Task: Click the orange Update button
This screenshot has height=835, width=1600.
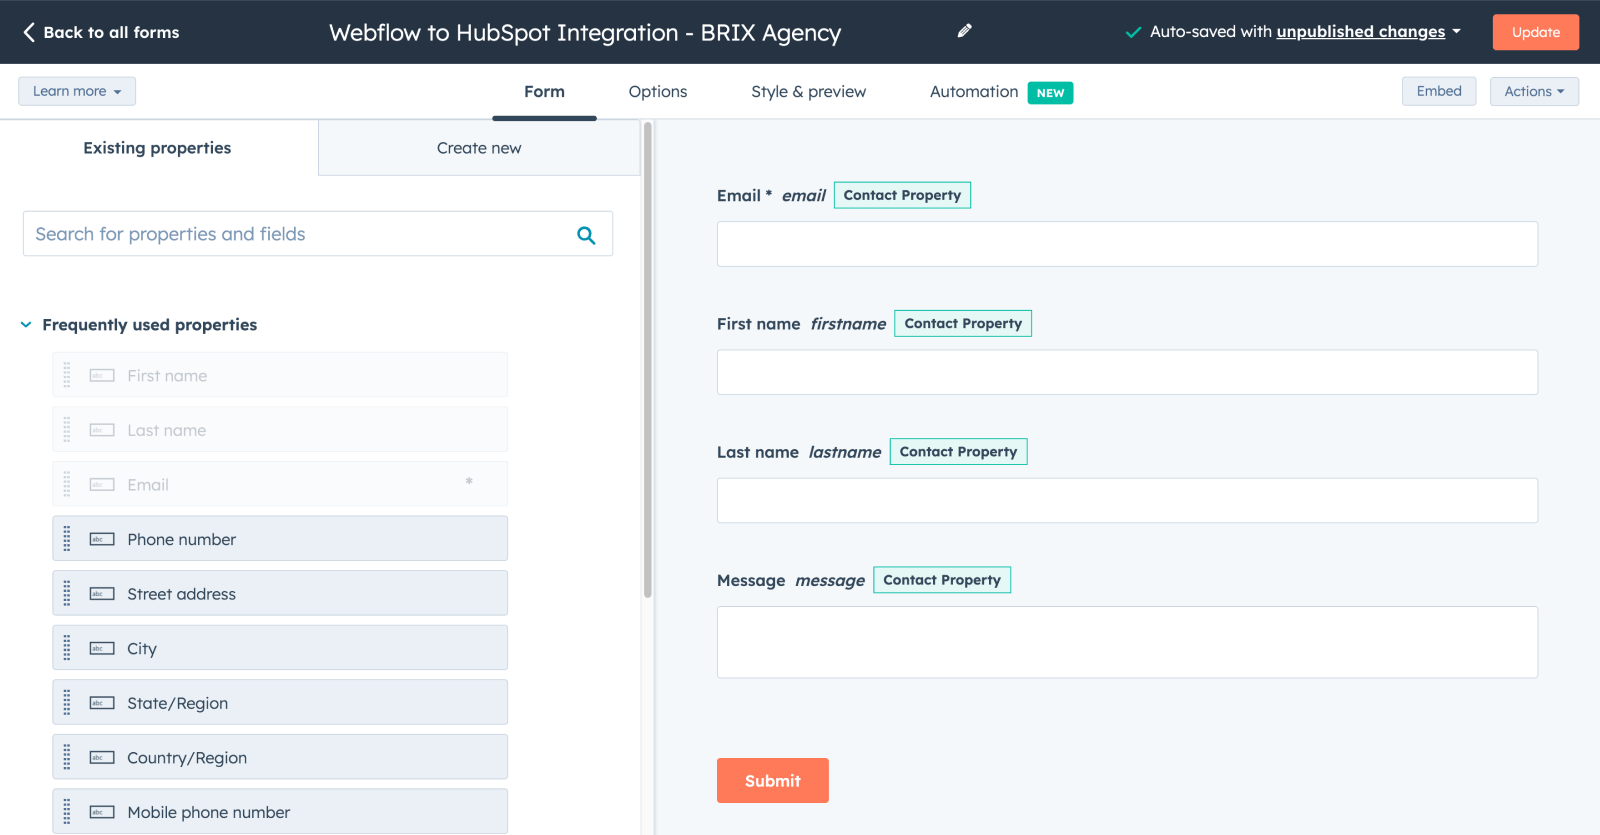Action: (x=1536, y=32)
